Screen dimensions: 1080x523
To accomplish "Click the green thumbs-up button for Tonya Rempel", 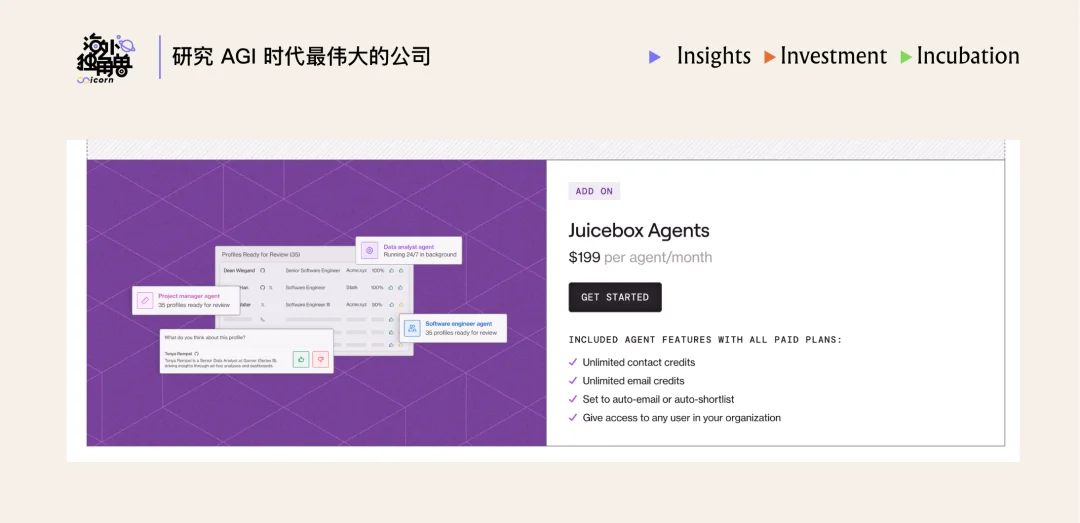I will [x=301, y=359].
